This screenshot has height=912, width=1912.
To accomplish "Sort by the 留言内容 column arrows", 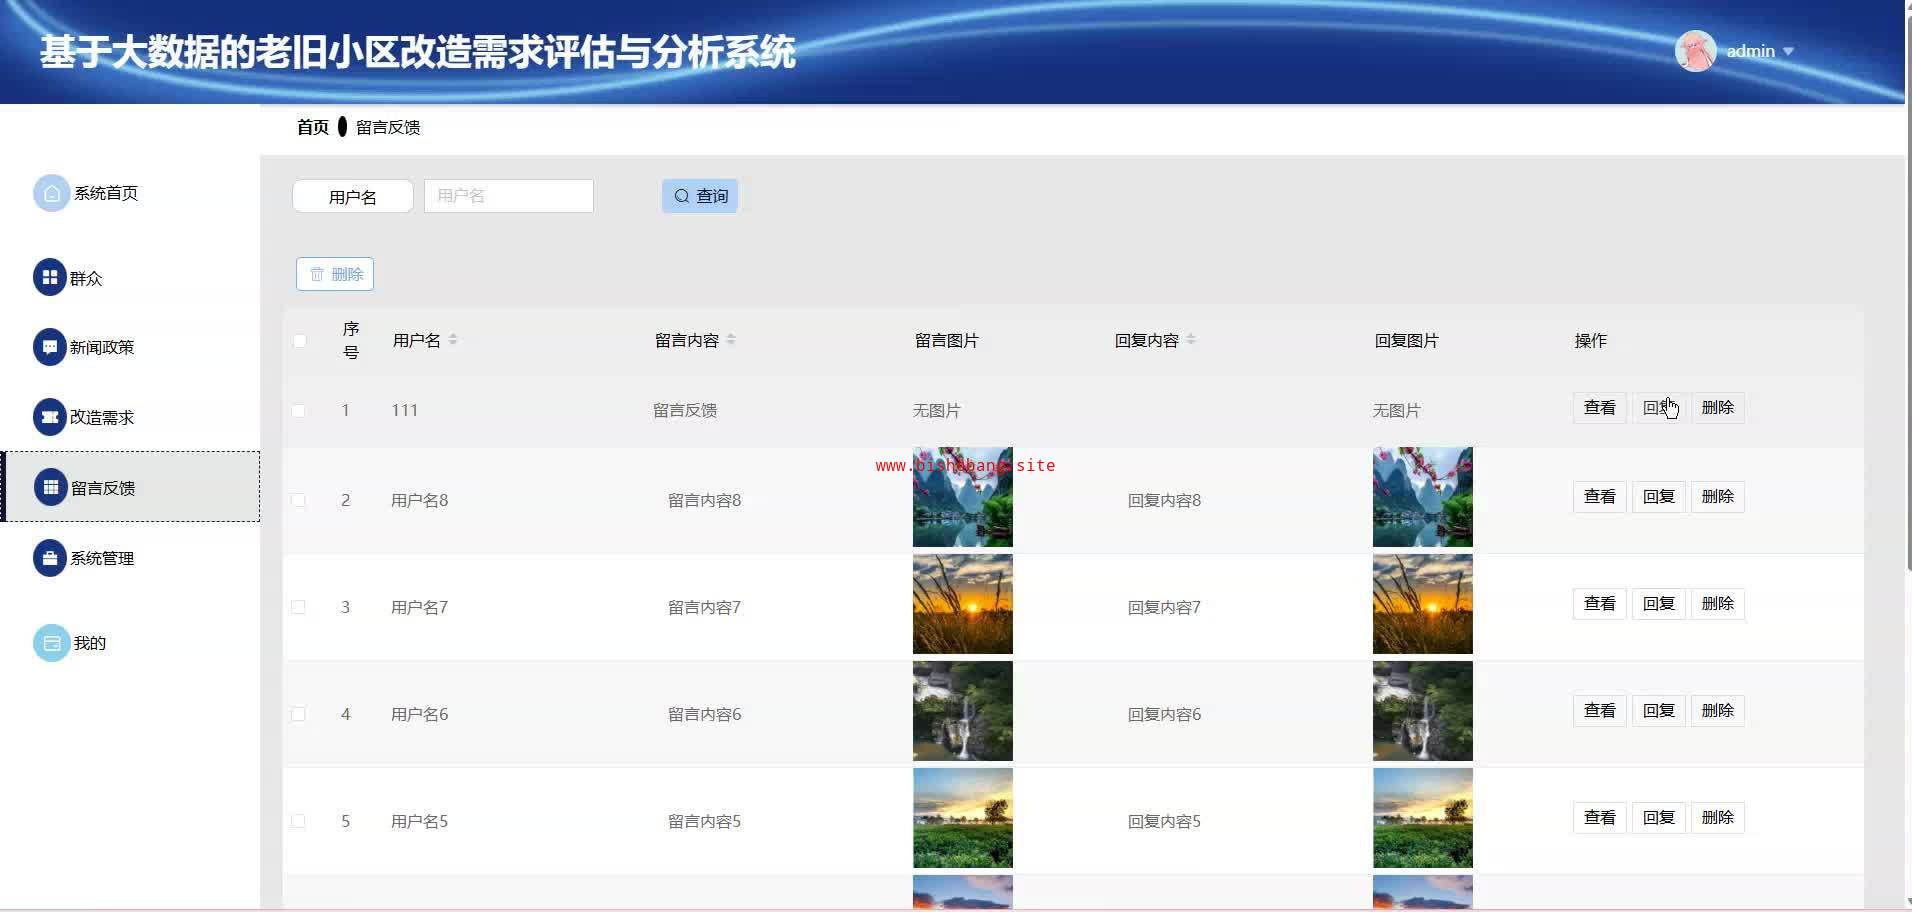I will coord(731,340).
